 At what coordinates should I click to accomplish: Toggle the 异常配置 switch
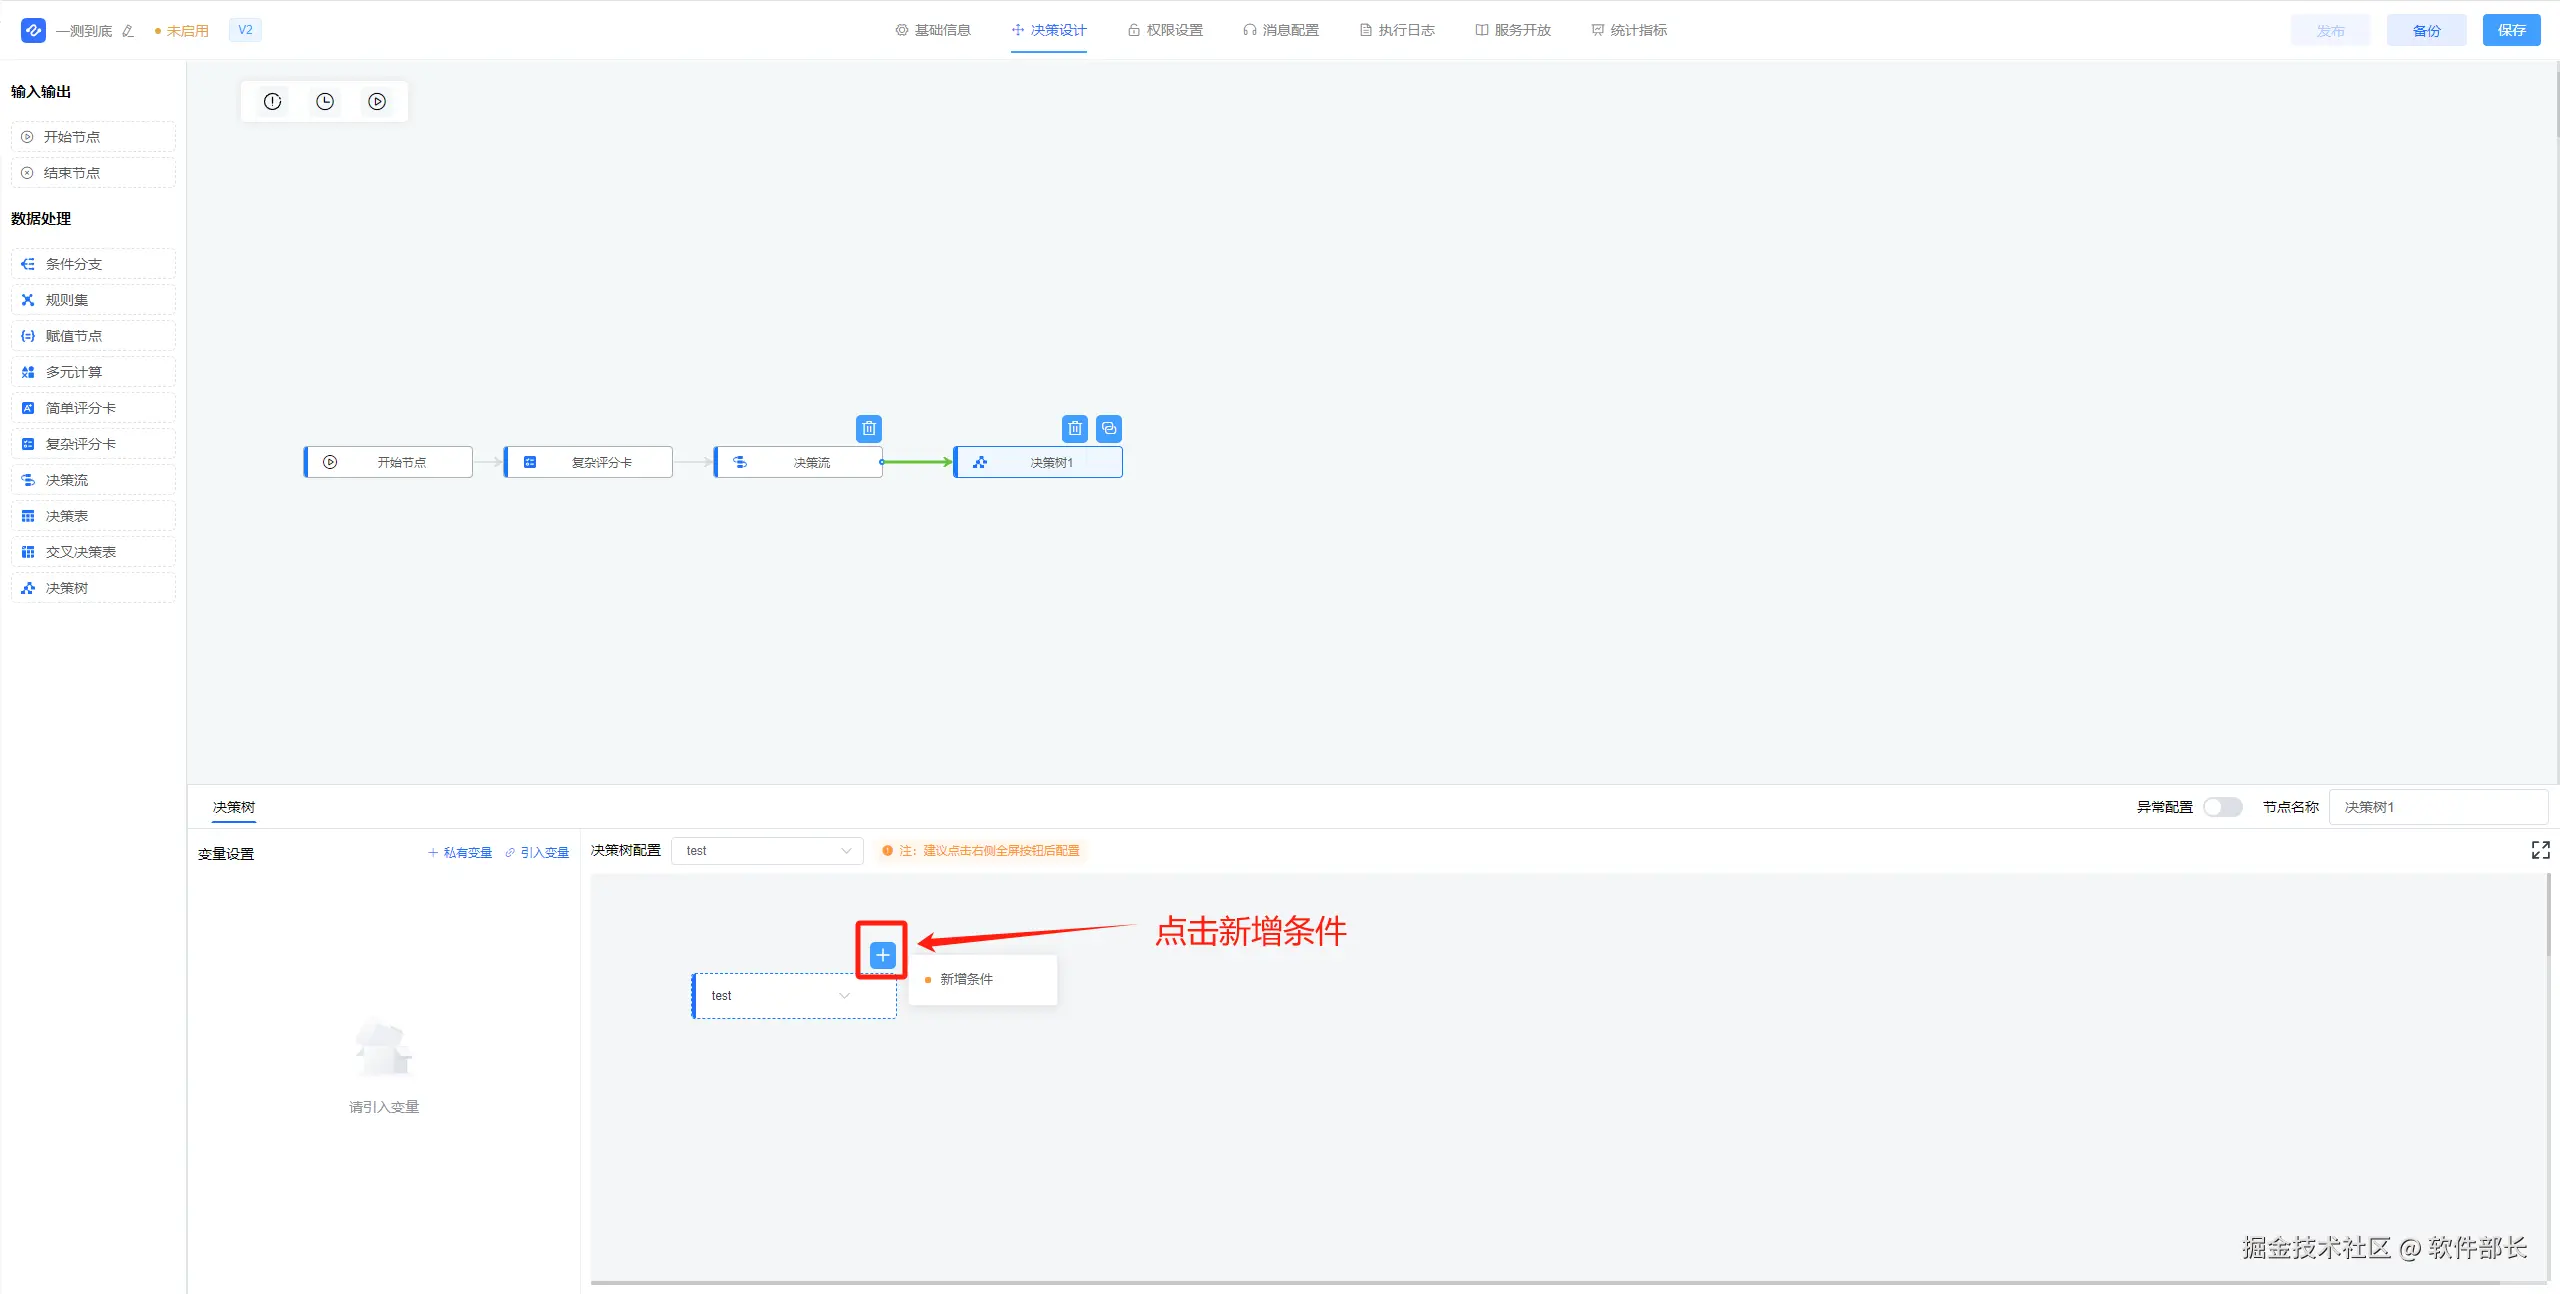(2222, 807)
